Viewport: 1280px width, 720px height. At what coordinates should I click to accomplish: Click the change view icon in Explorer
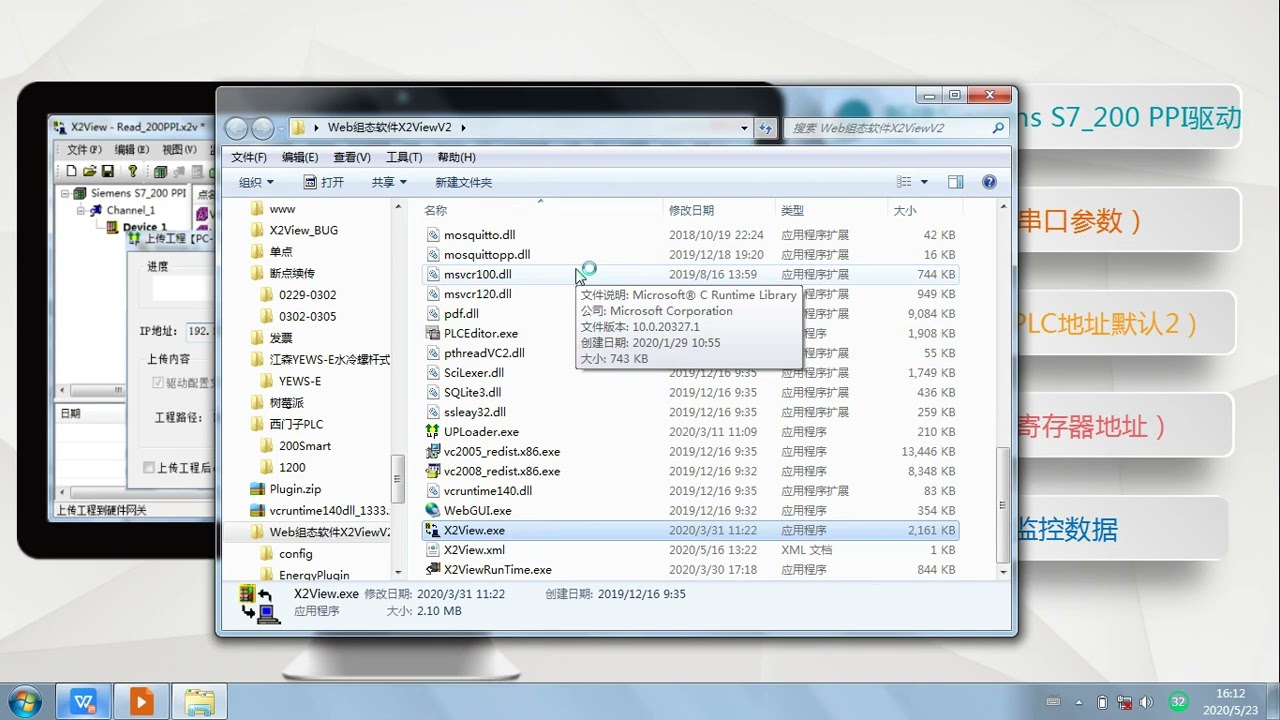(904, 182)
